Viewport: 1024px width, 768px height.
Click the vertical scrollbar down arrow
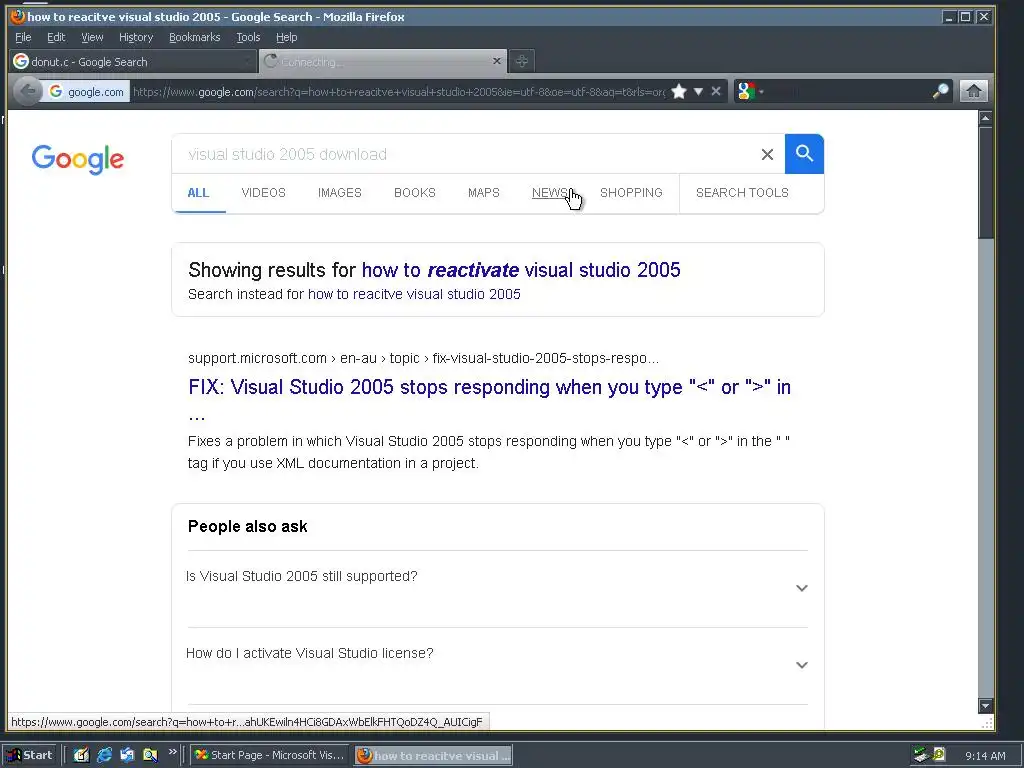click(985, 705)
